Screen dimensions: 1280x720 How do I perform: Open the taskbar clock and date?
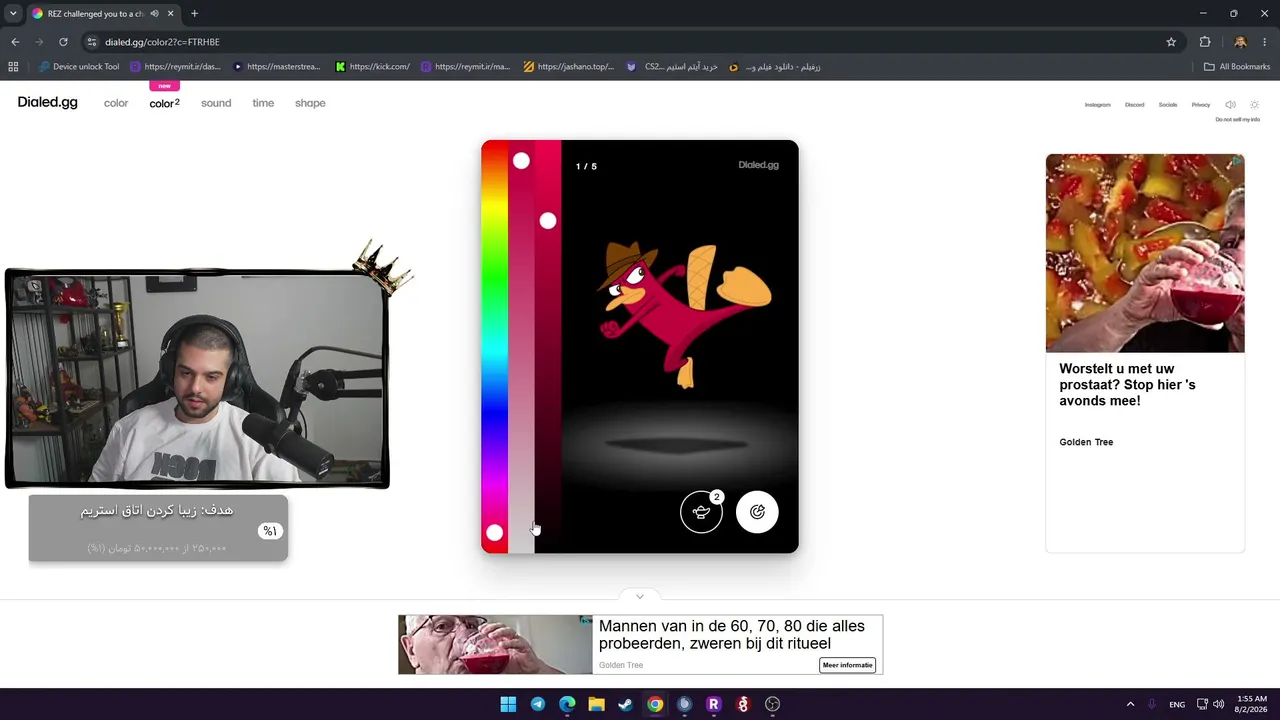1252,704
